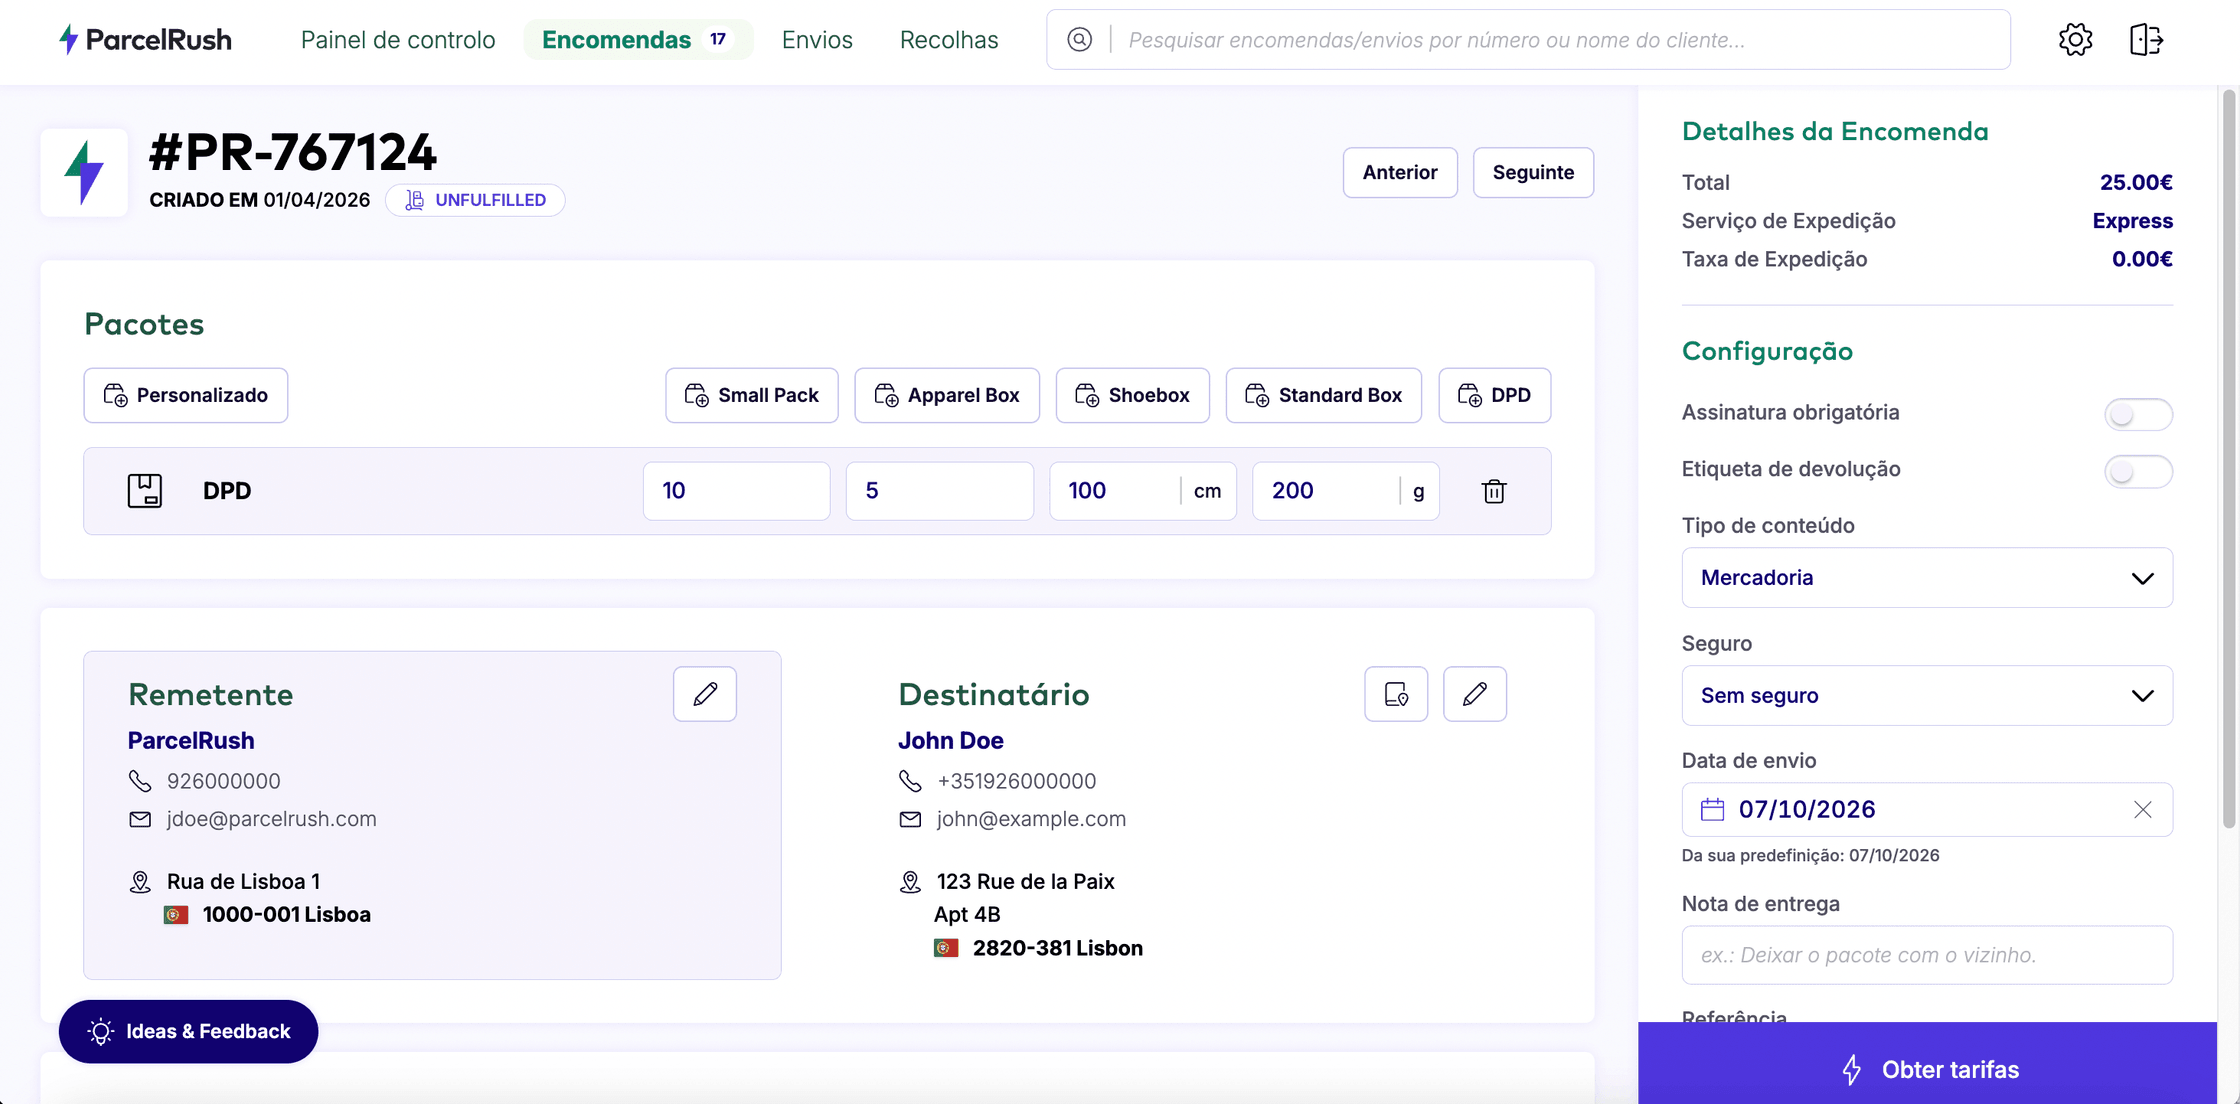Add a Small Pack package preset
The height and width of the screenshot is (1104, 2240).
tap(752, 395)
